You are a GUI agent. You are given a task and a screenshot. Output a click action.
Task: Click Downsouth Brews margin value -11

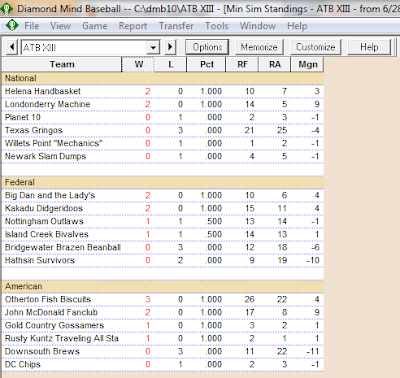coord(313,351)
